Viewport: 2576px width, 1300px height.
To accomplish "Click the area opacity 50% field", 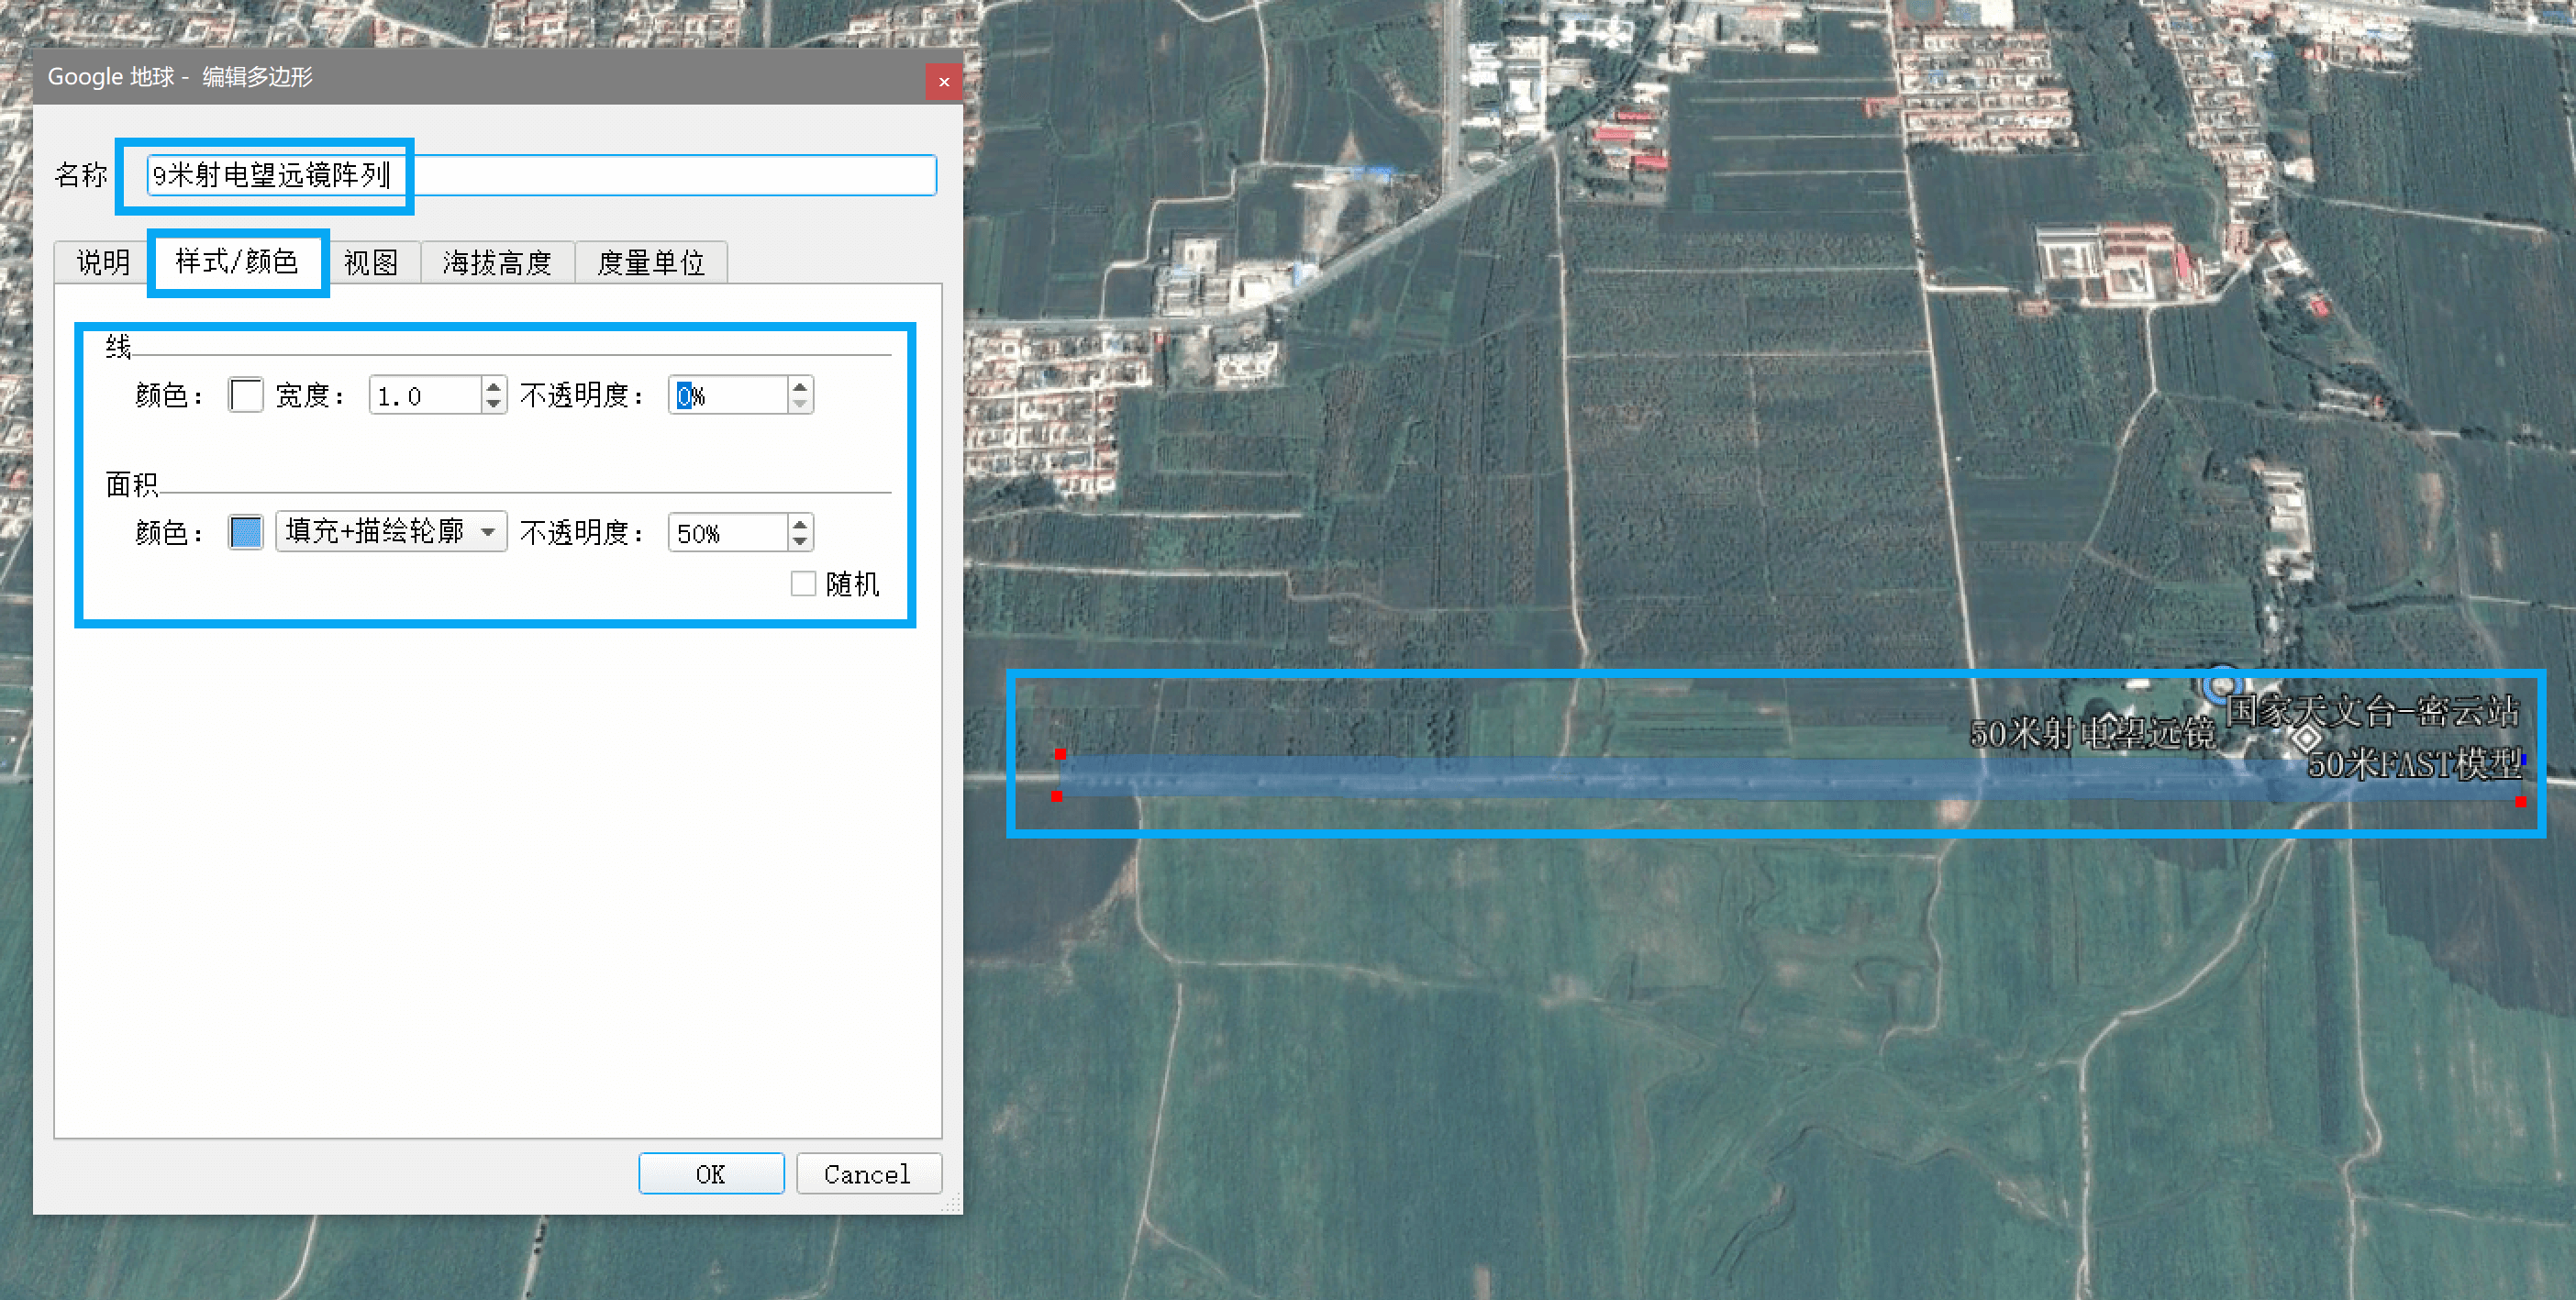I will [727, 533].
